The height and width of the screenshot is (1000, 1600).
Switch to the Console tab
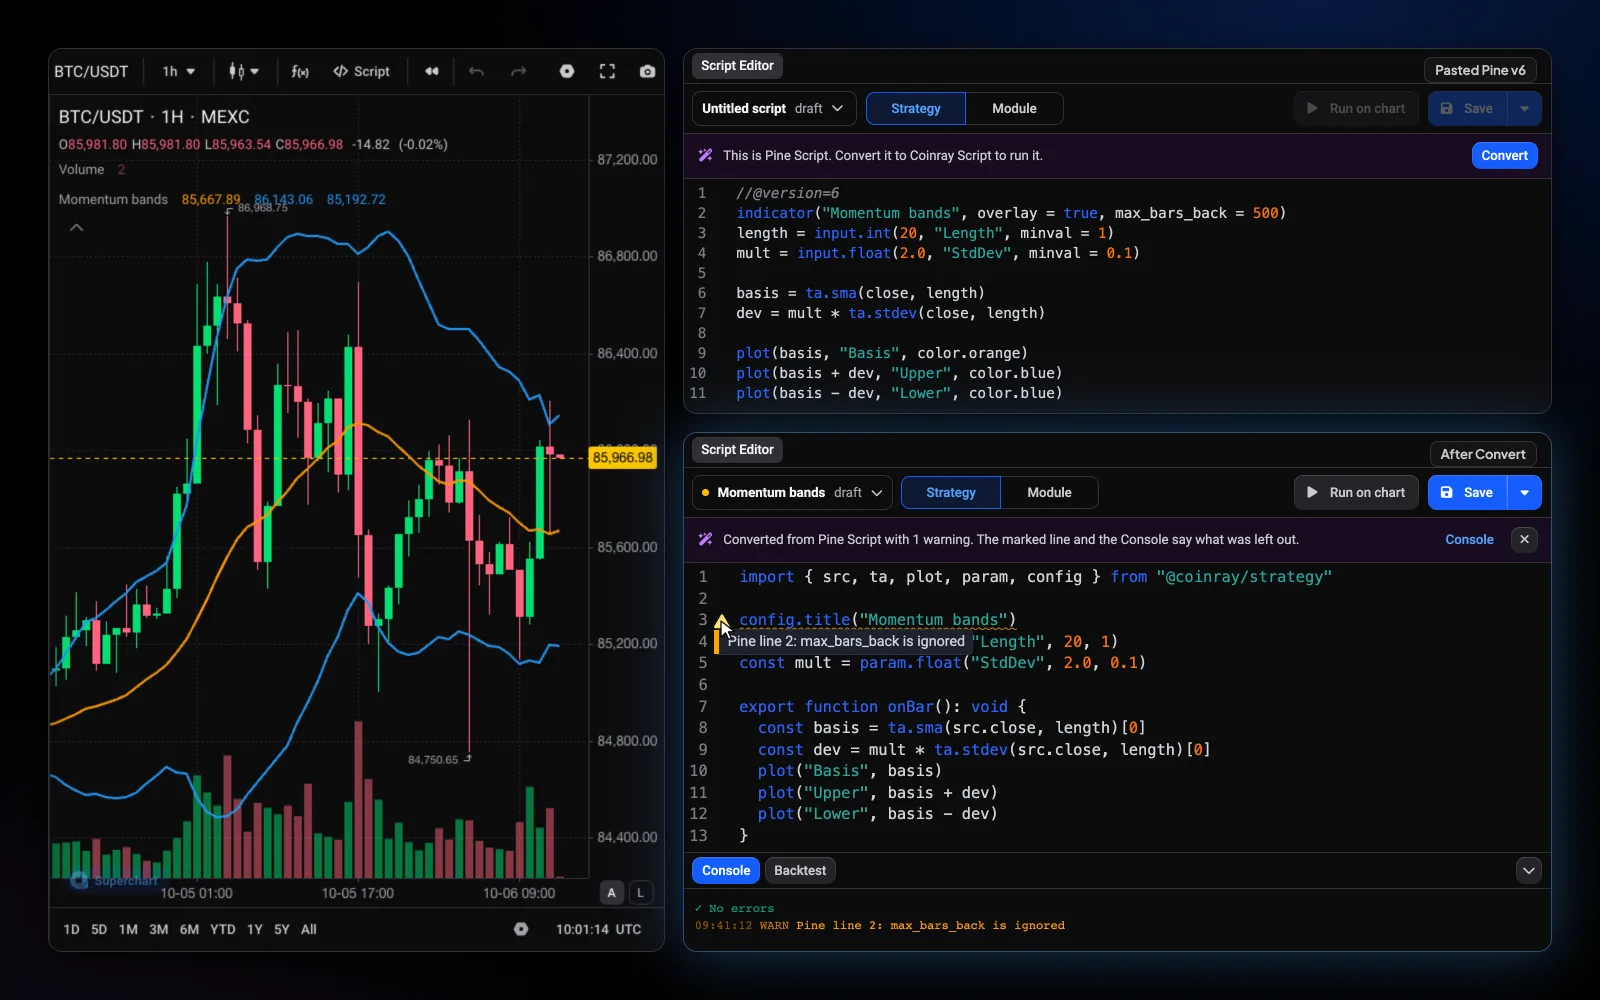pyautogui.click(x=726, y=870)
